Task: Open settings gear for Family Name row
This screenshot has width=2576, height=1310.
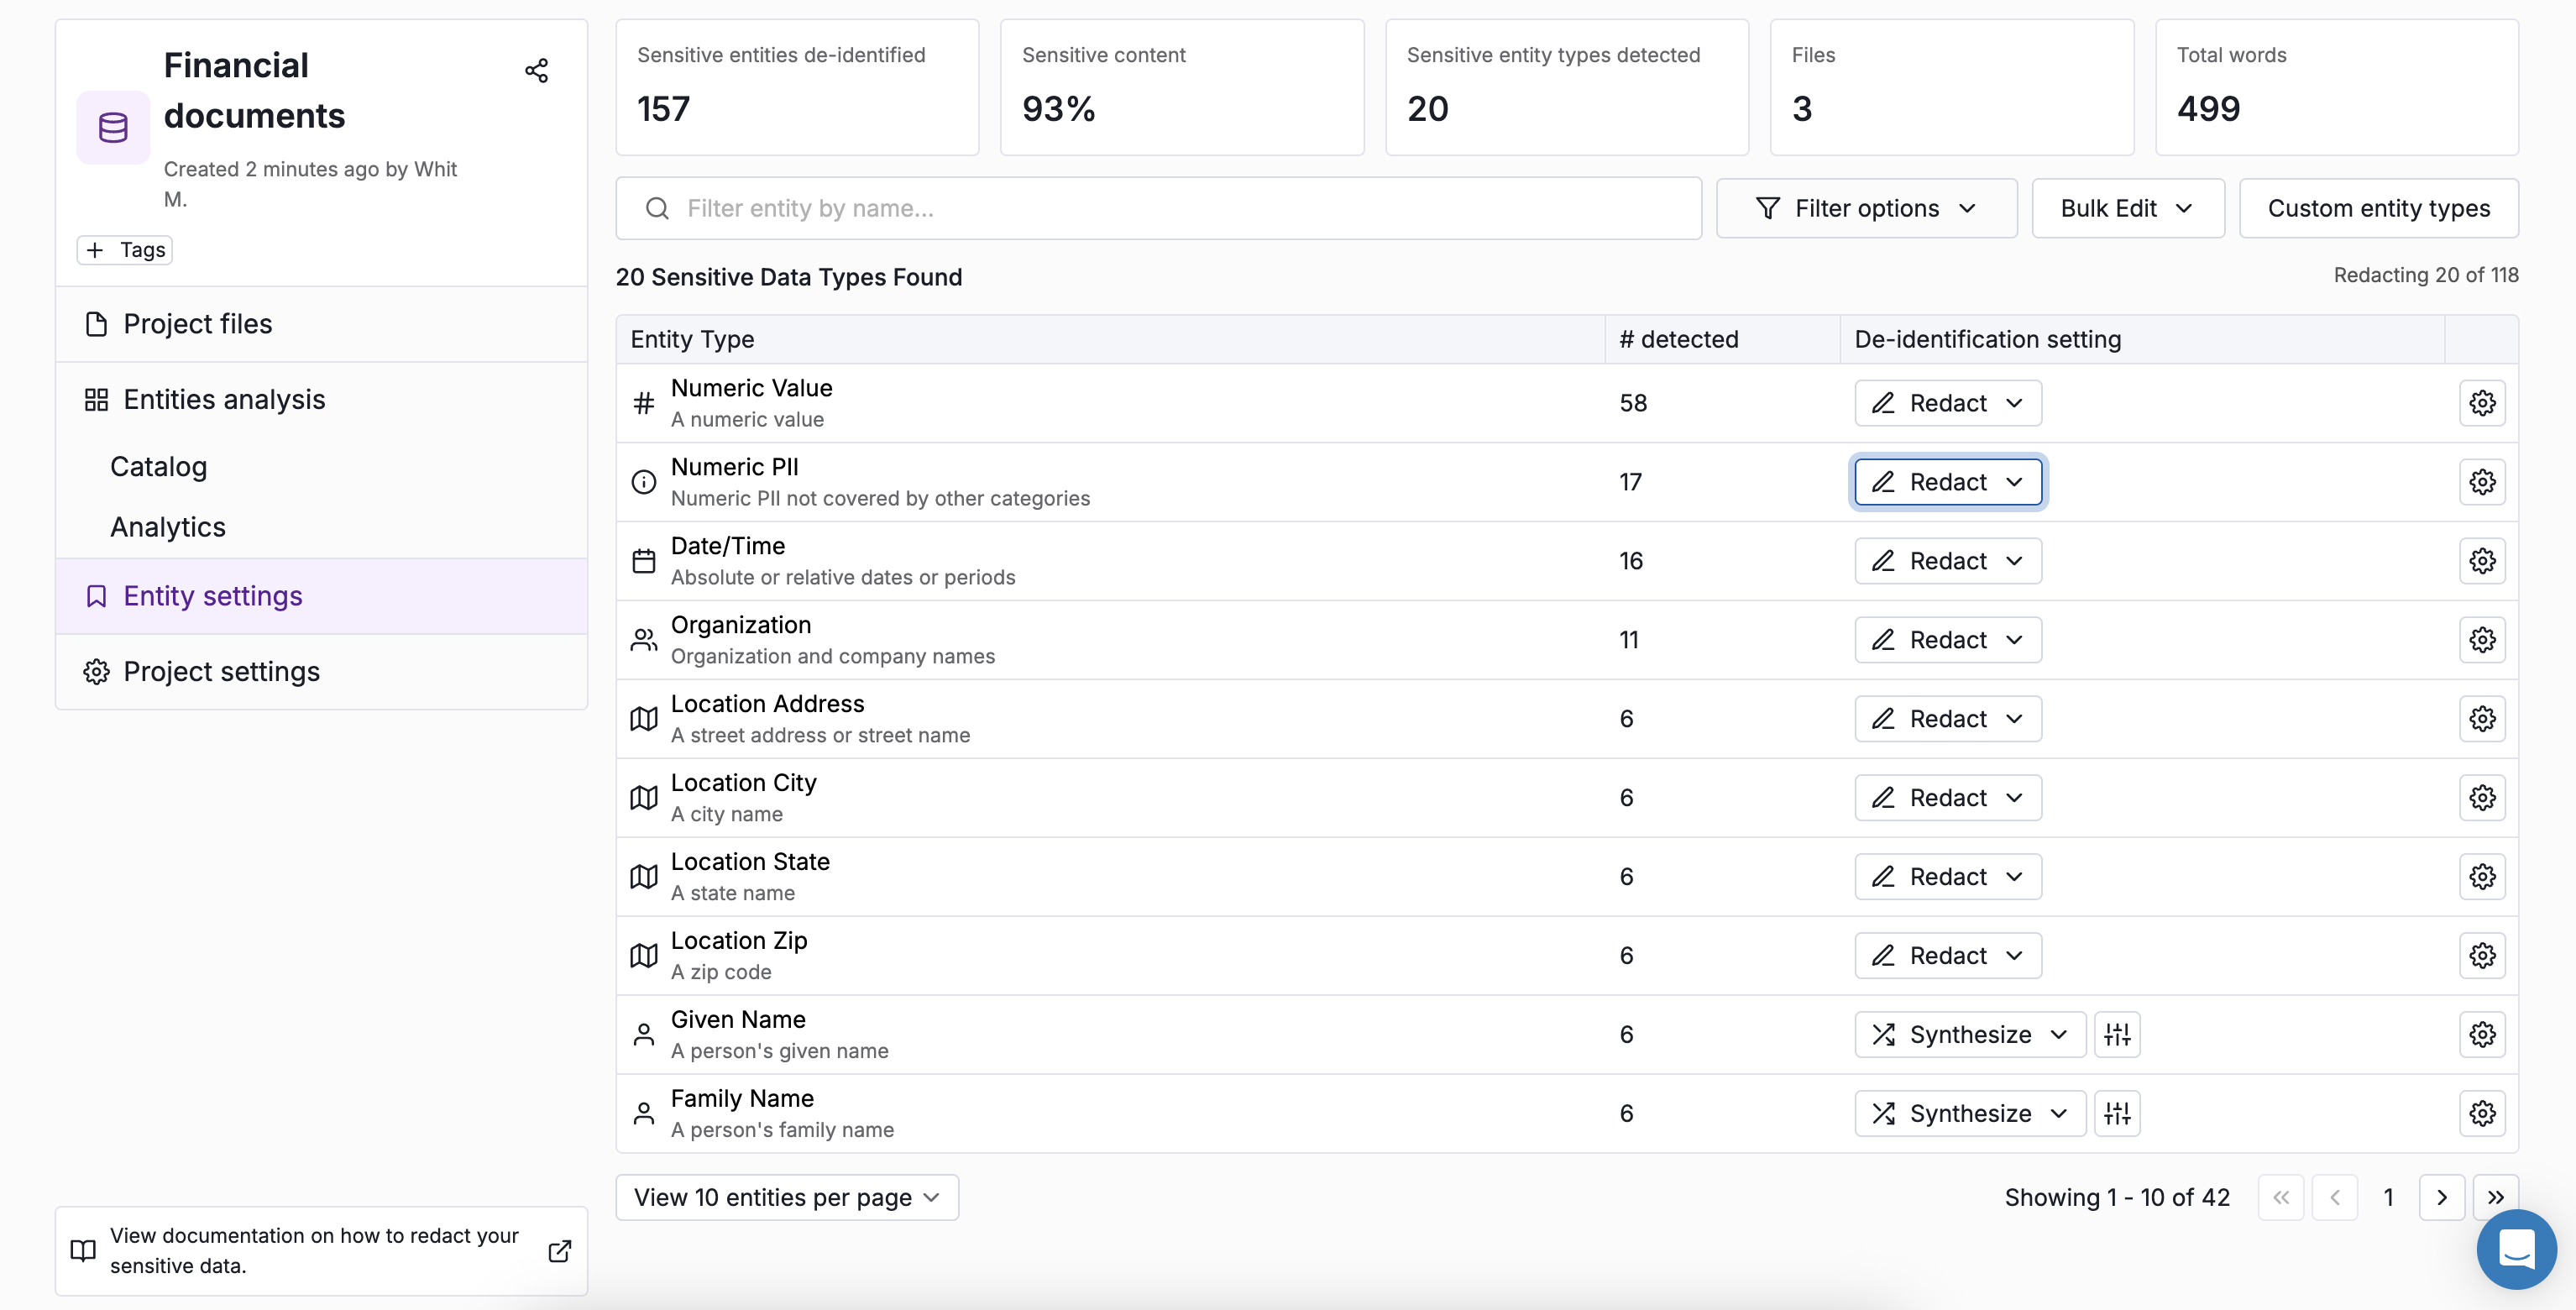Action: coord(2481,1113)
